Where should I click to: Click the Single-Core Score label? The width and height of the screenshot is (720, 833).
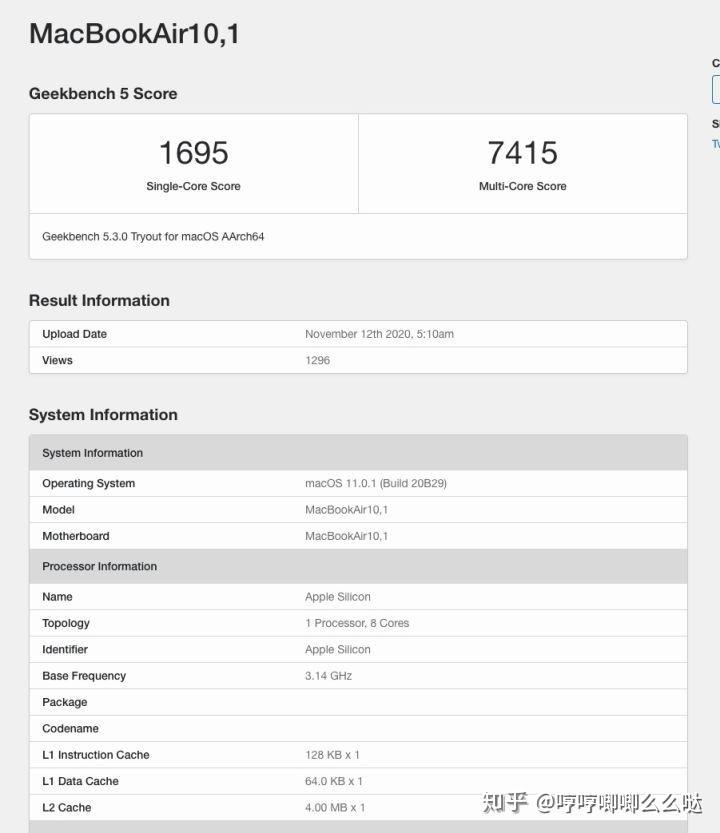click(x=193, y=186)
